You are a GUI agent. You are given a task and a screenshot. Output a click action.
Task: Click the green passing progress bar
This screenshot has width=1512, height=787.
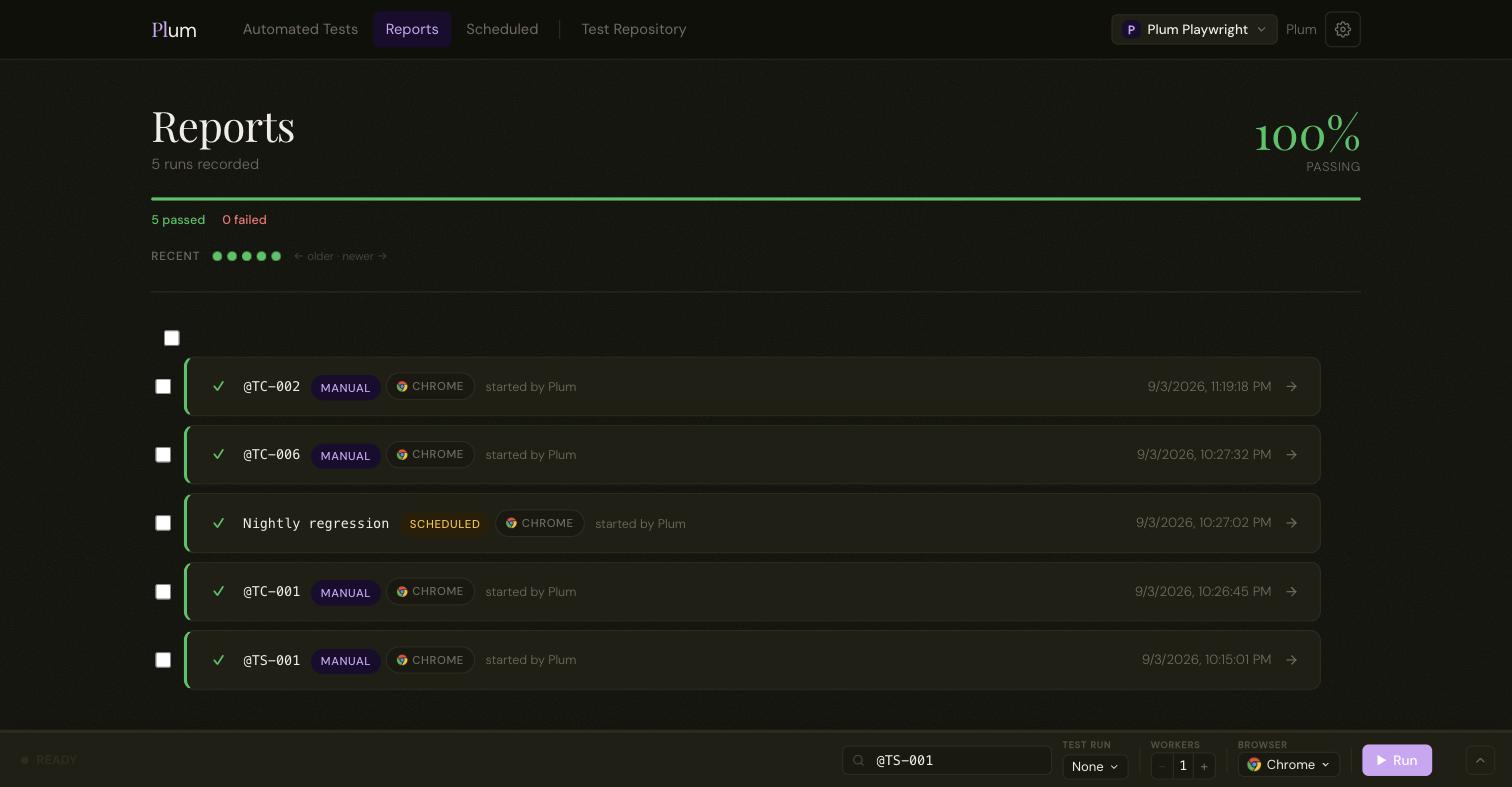pos(756,199)
